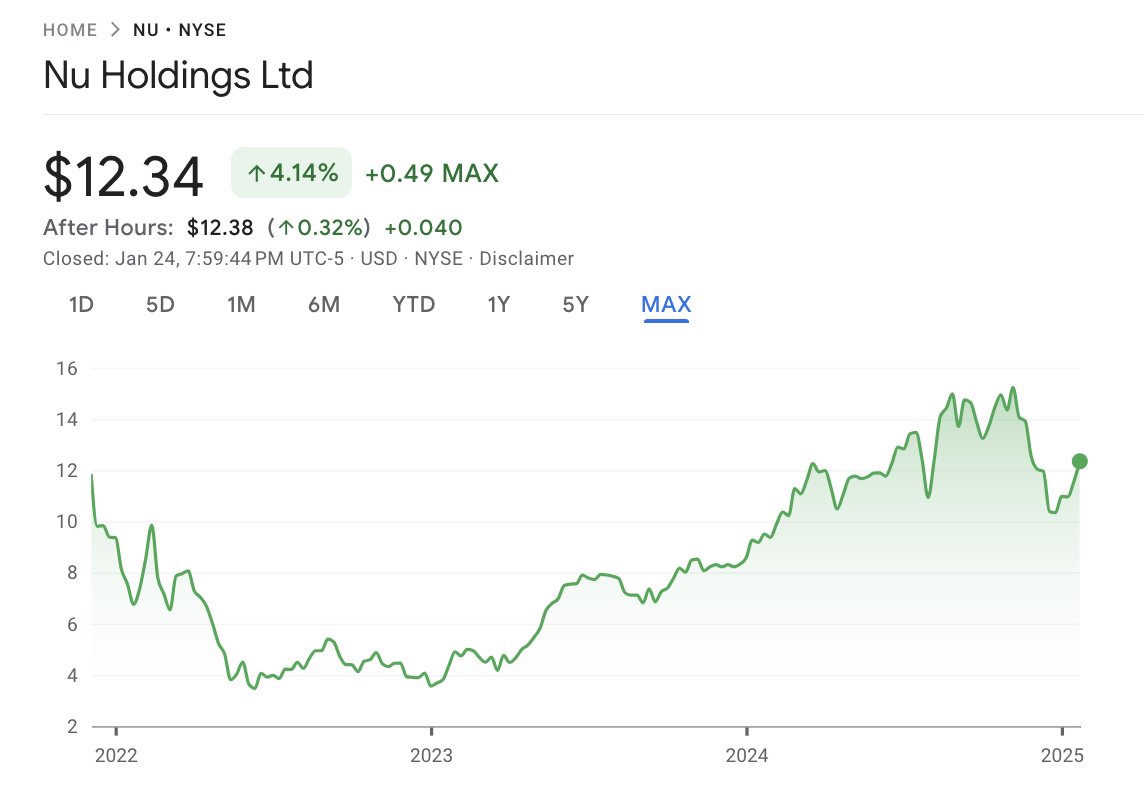1144x794 pixels.
Task: Show the YTD chart range
Action: pyautogui.click(x=414, y=304)
